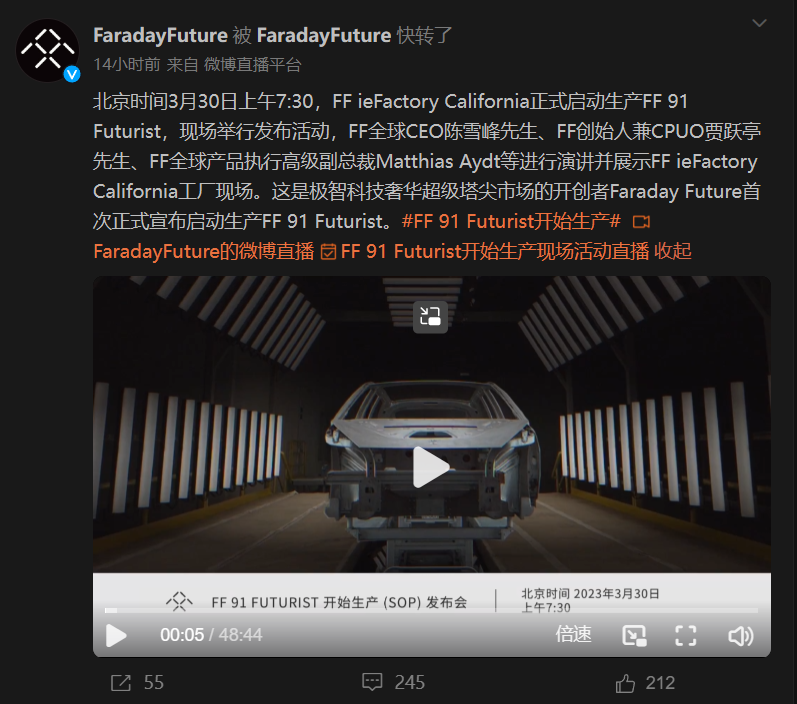Open the FaradayFuture profile avatar
The image size is (797, 704).
48,50
